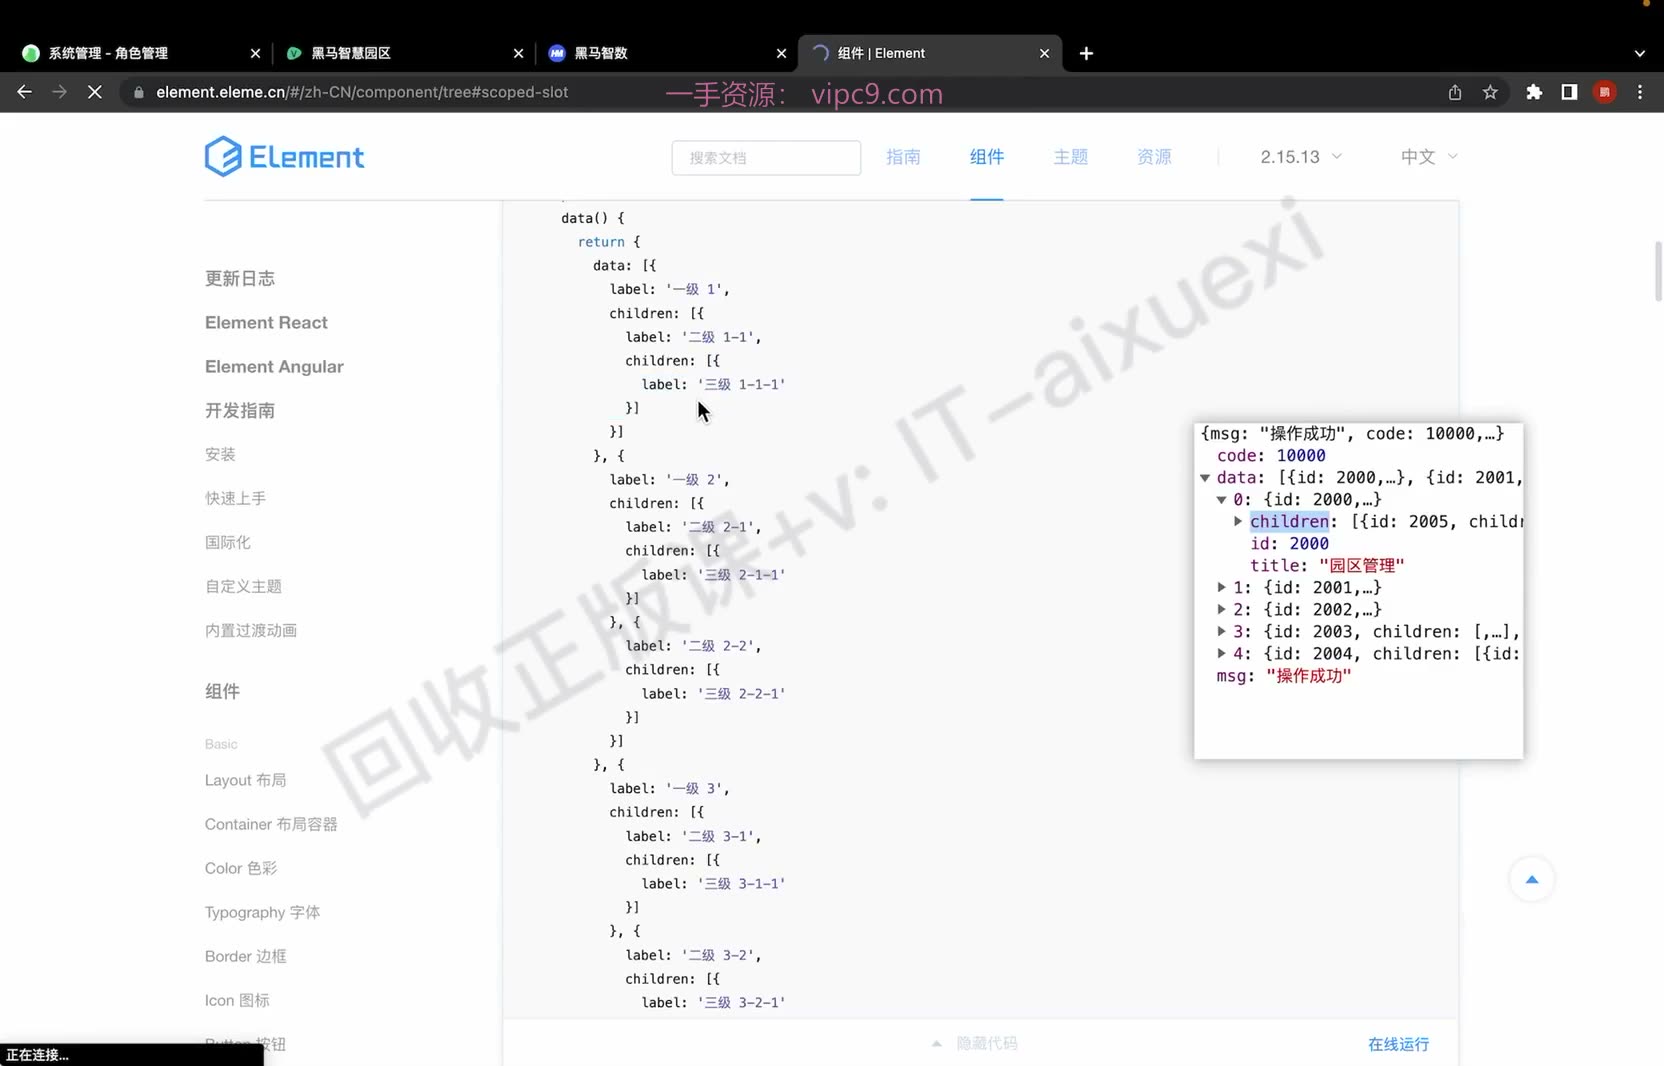Viewport: 1664px width, 1066px height.
Task: Collapse the 0: {id: 2000} entry
Action: (x=1222, y=500)
